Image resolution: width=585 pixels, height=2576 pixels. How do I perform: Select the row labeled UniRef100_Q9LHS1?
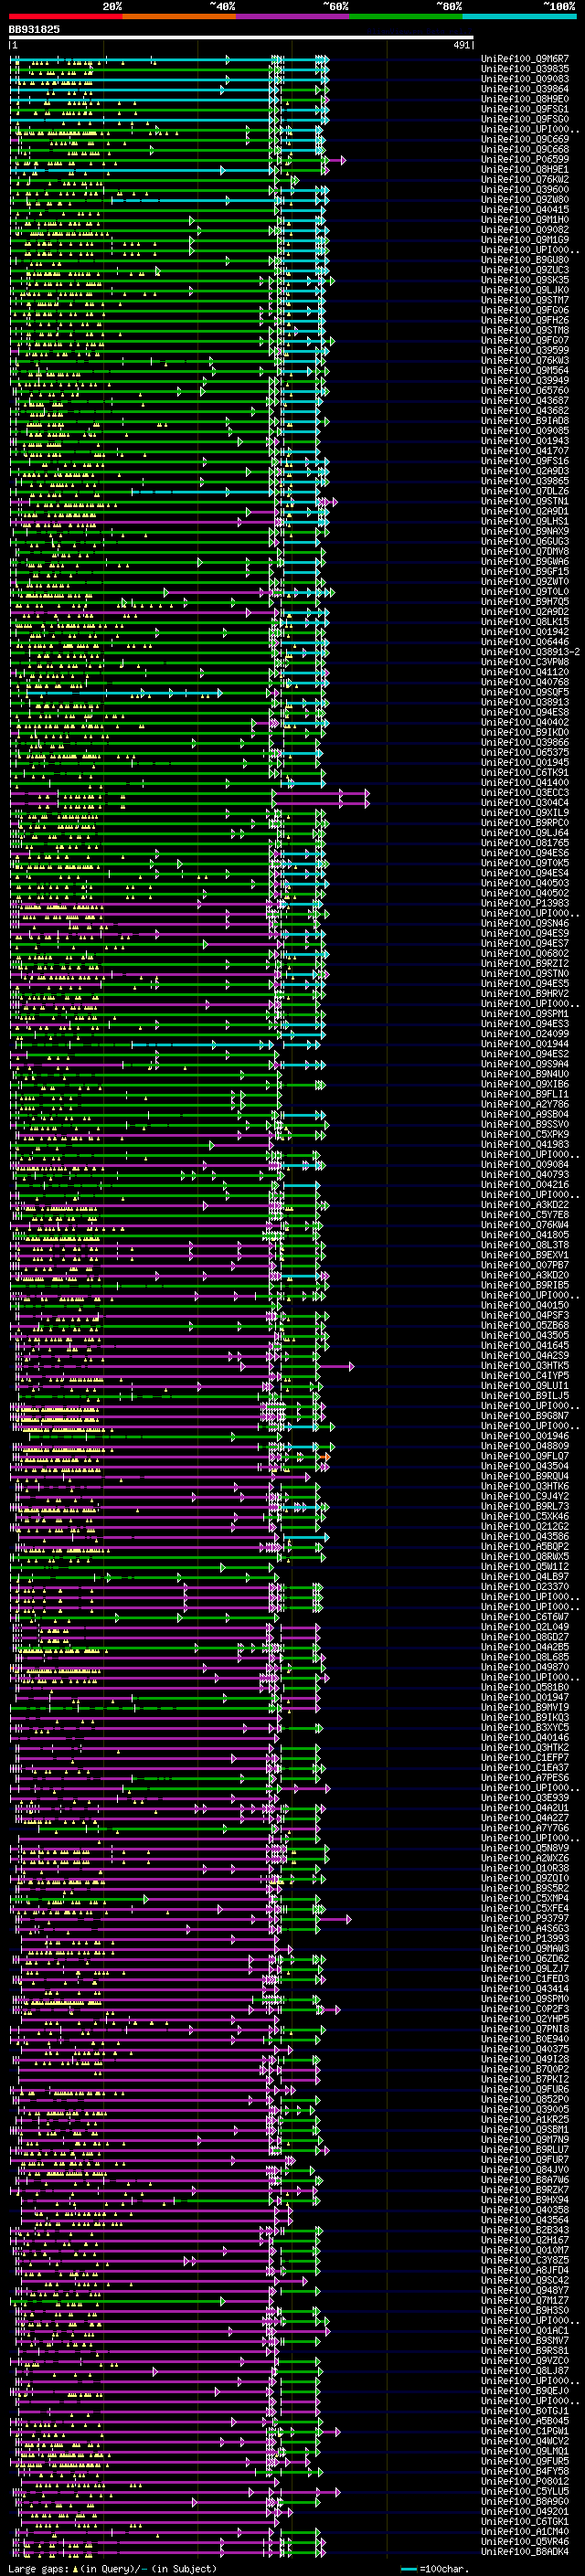525,521
